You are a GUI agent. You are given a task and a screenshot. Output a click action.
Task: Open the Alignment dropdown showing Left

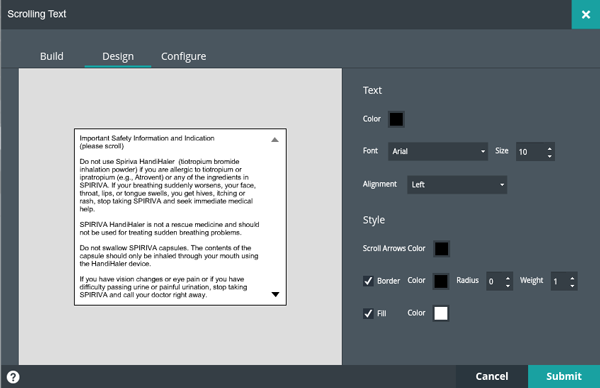[x=457, y=184]
